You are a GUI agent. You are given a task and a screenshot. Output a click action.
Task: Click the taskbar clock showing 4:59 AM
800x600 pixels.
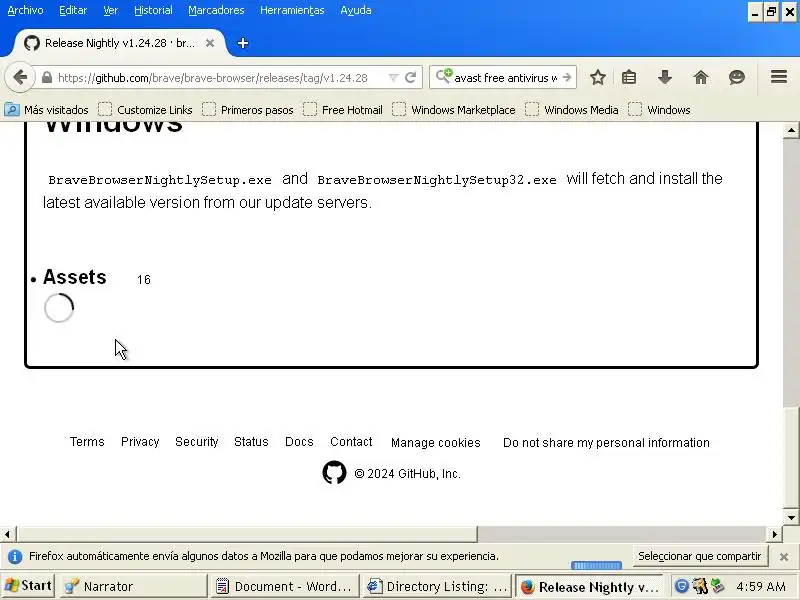(761, 587)
